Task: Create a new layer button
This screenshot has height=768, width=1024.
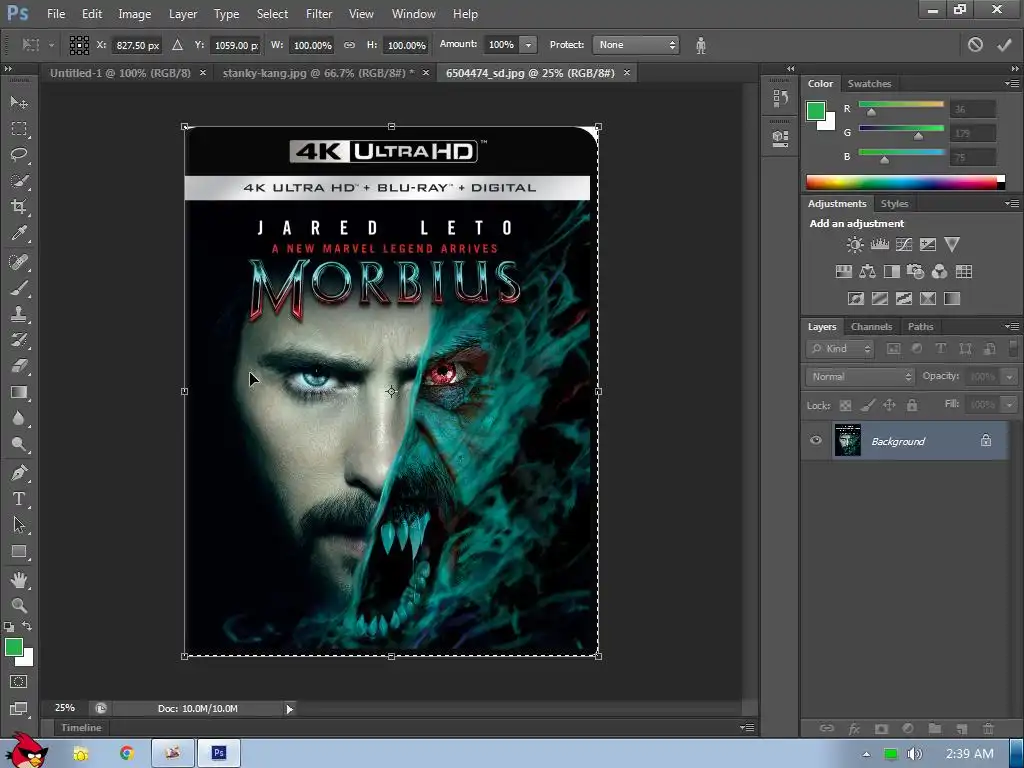Action: (961, 728)
